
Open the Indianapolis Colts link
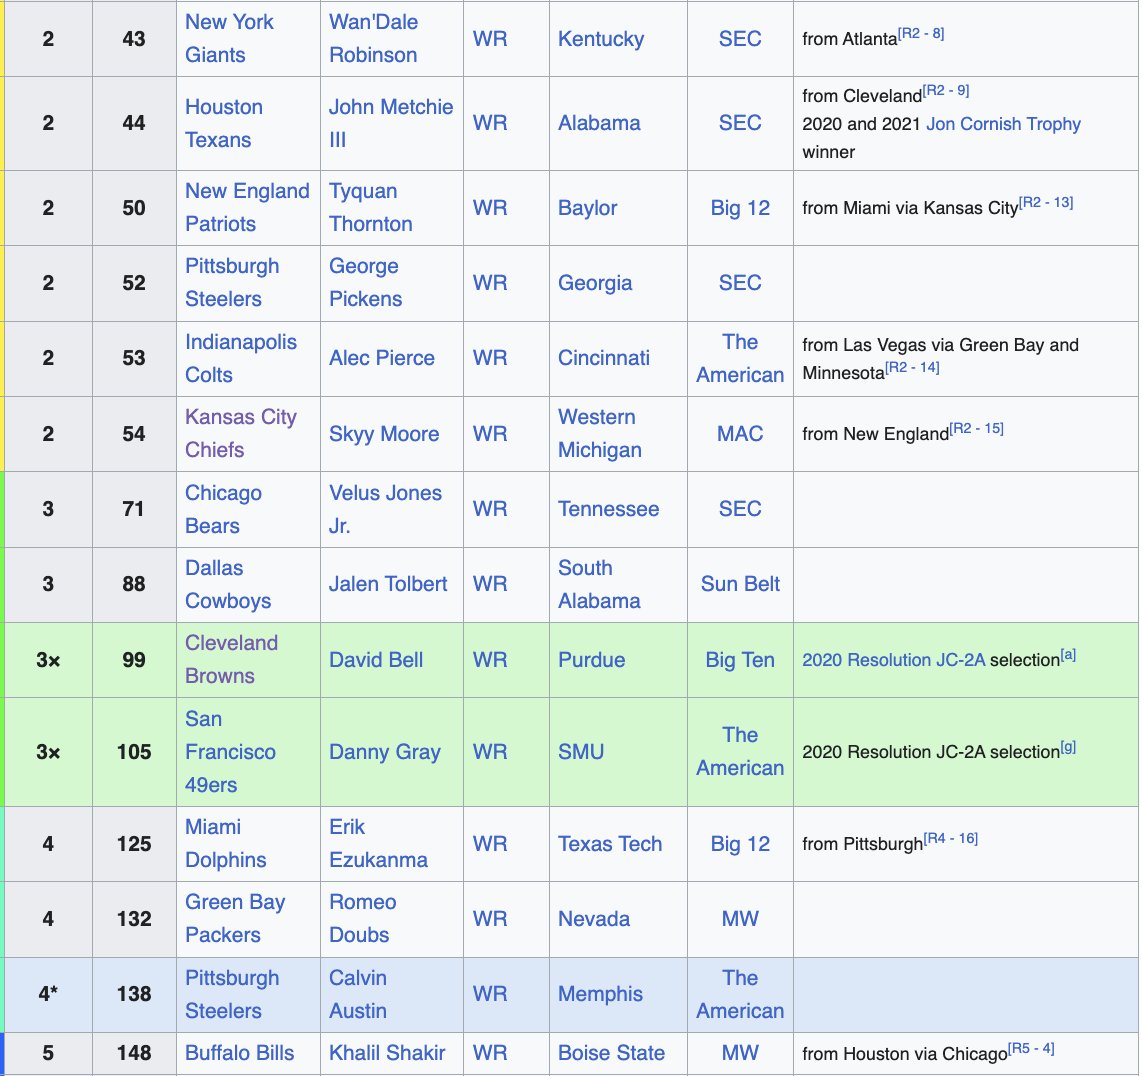click(x=240, y=358)
